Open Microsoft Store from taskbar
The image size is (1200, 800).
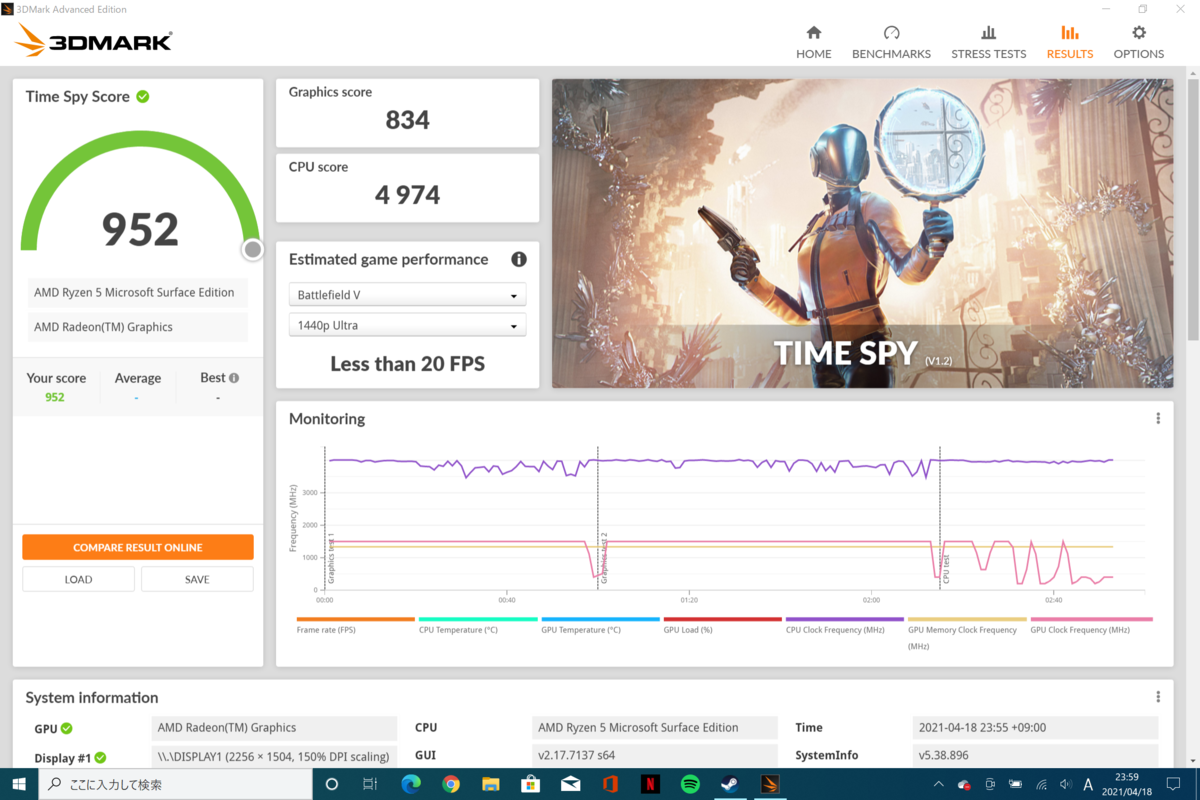point(531,785)
